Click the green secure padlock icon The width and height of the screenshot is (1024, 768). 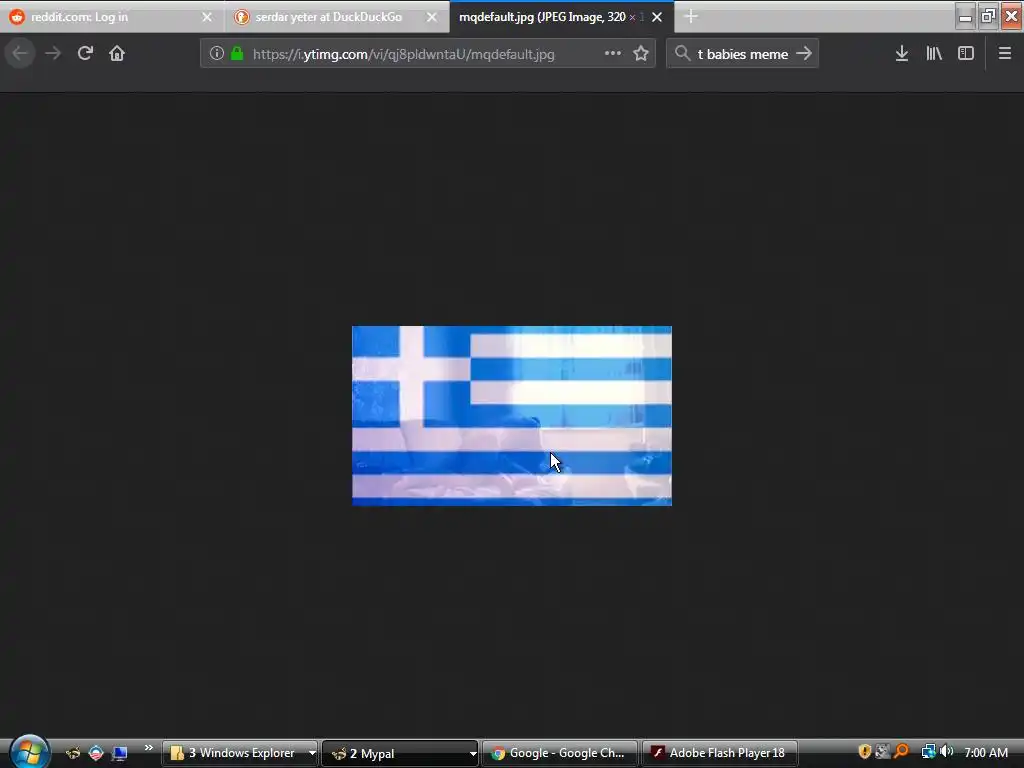pyautogui.click(x=237, y=54)
